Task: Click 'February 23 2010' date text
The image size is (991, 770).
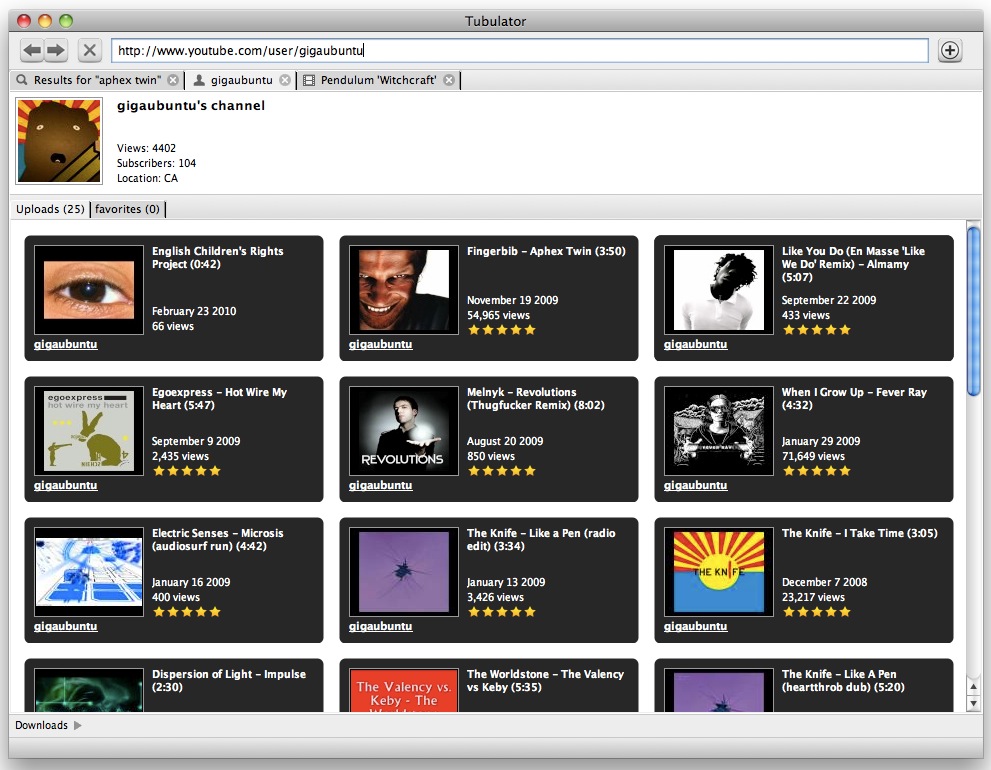Action: click(194, 311)
